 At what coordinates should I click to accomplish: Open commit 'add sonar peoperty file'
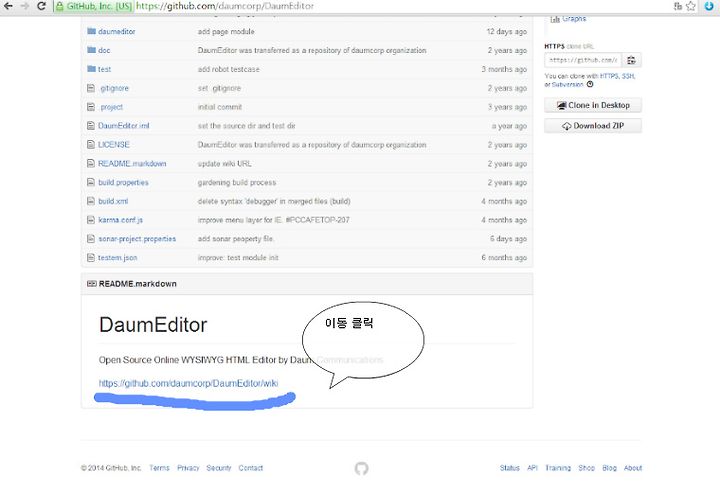click(x=236, y=239)
